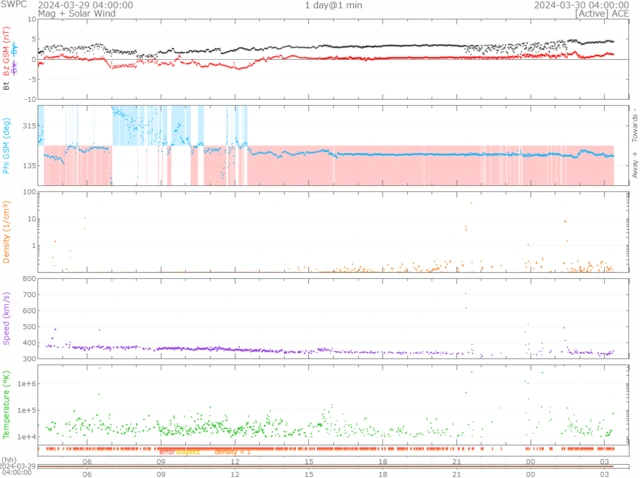640x478 pixels.
Task: Click the 00 hour tick on bottom axis
Action: (x=530, y=463)
